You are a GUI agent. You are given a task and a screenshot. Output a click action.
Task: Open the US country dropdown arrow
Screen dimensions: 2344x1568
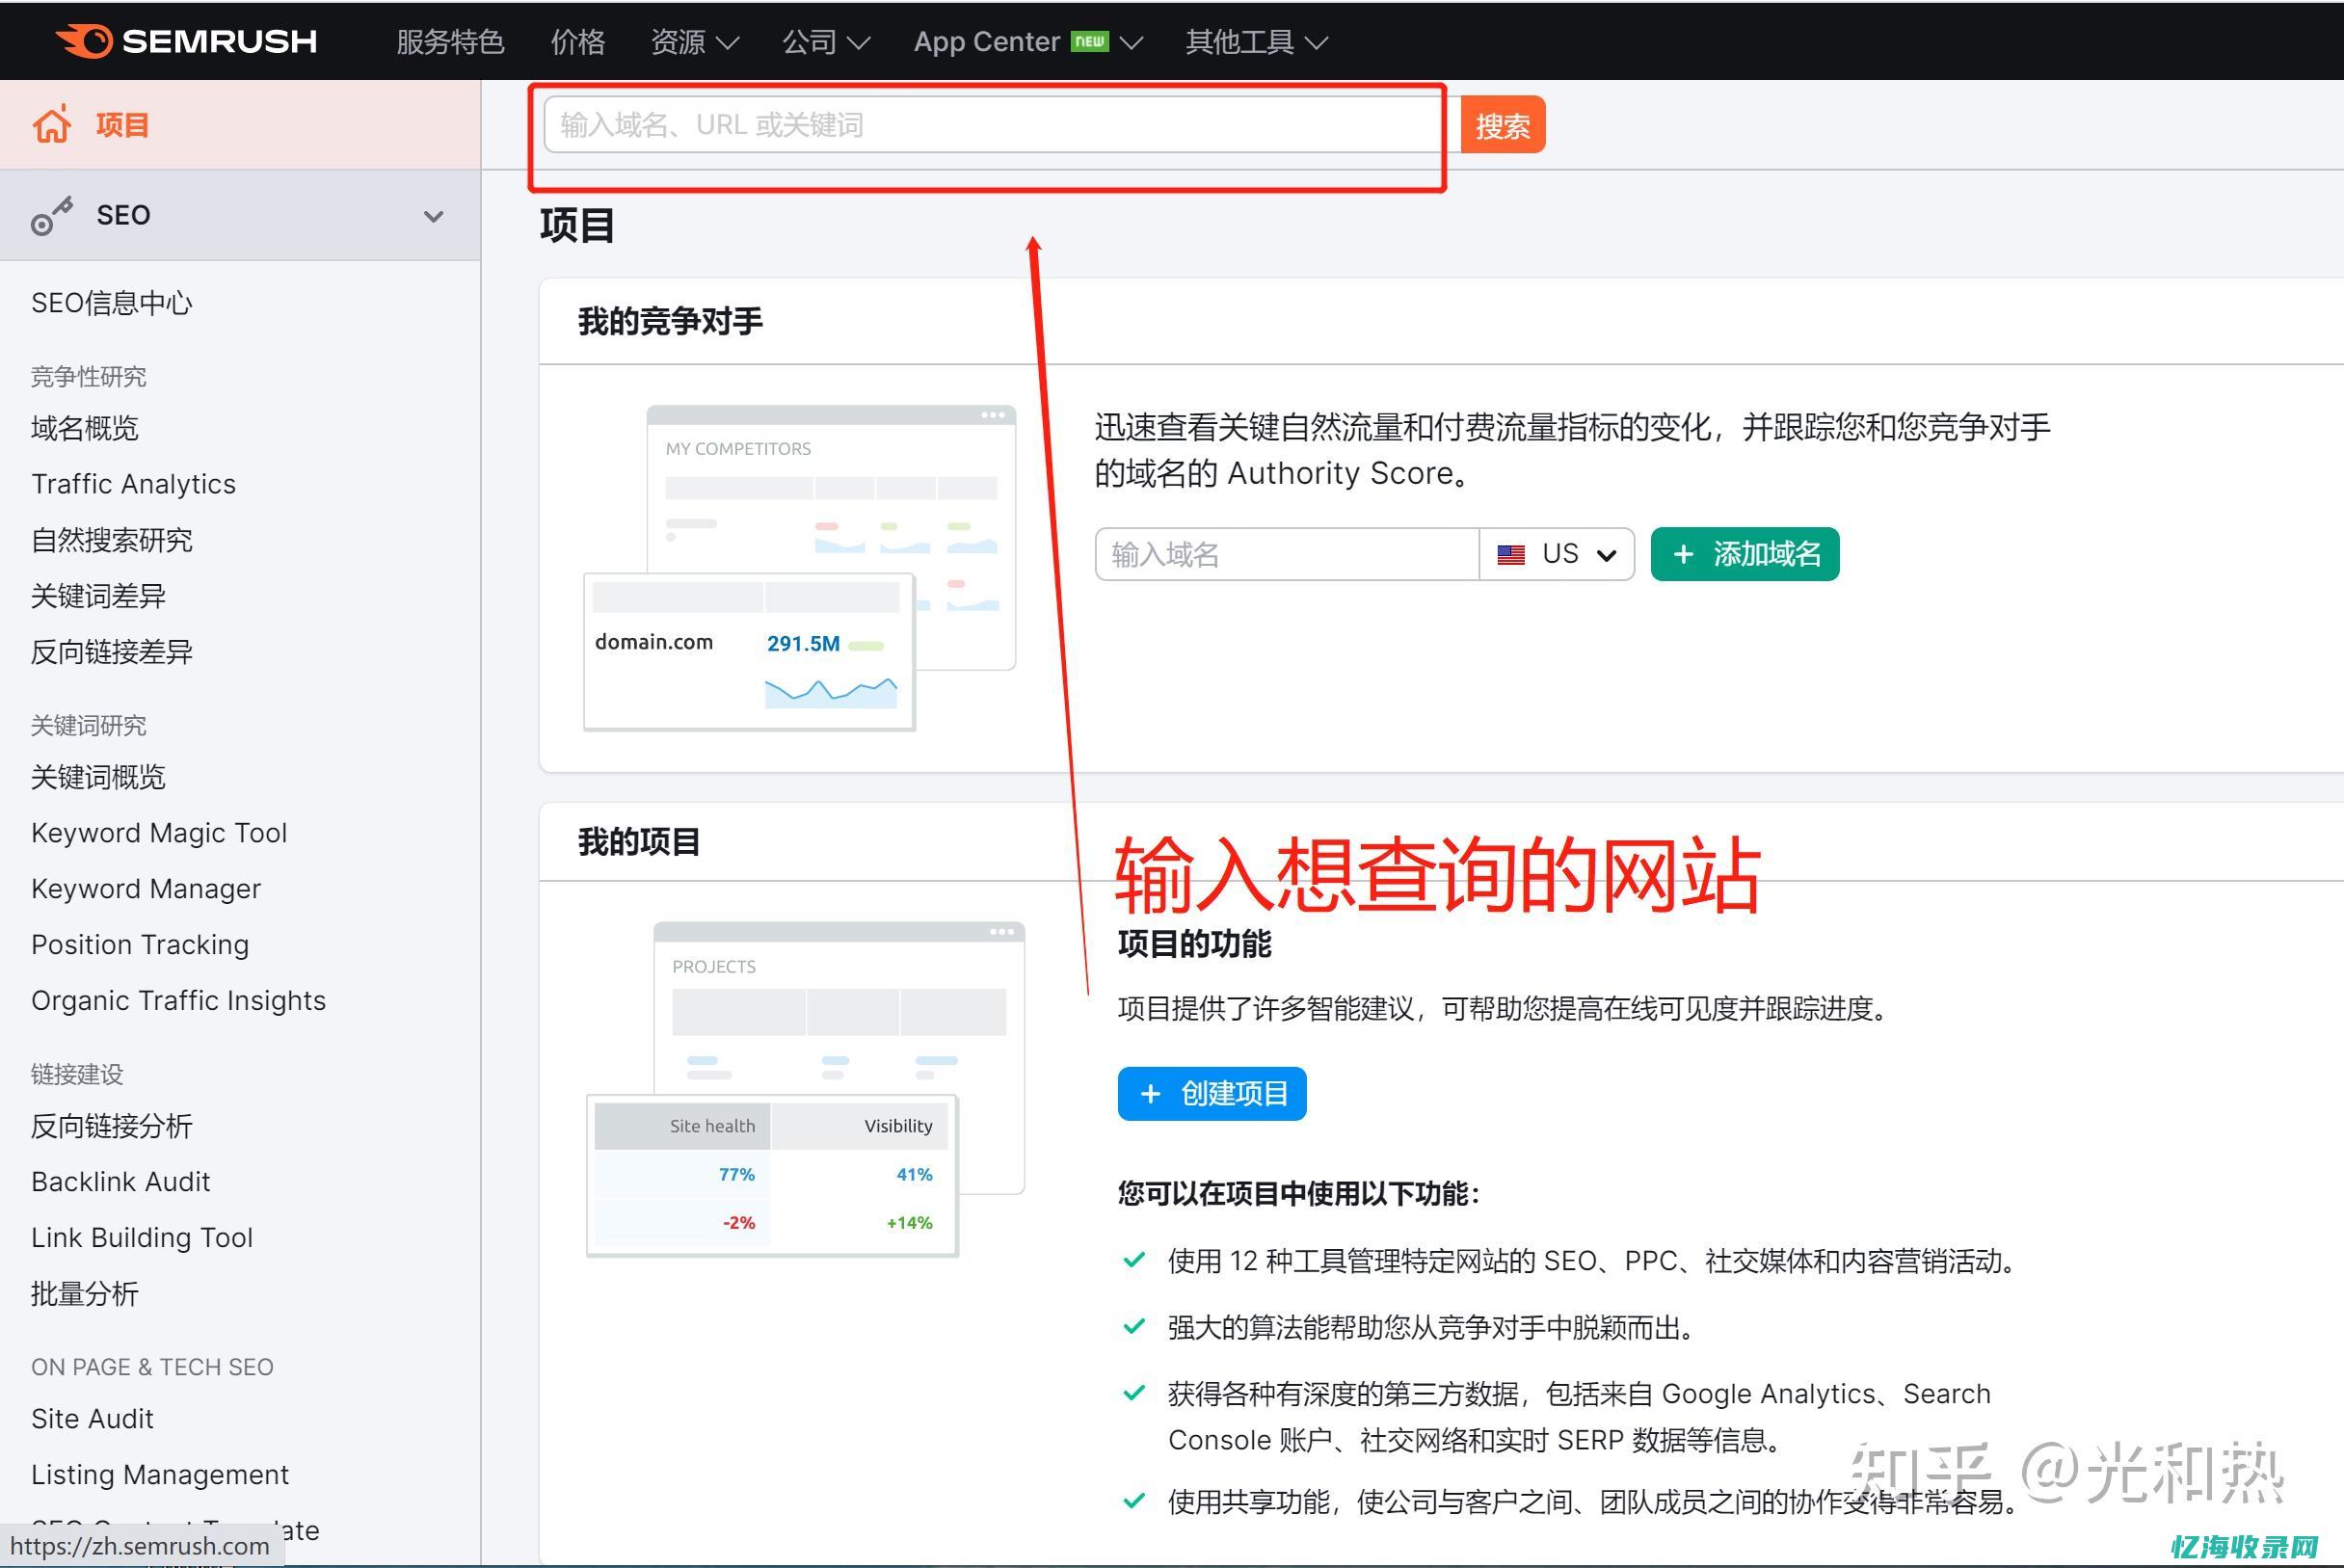[1606, 553]
